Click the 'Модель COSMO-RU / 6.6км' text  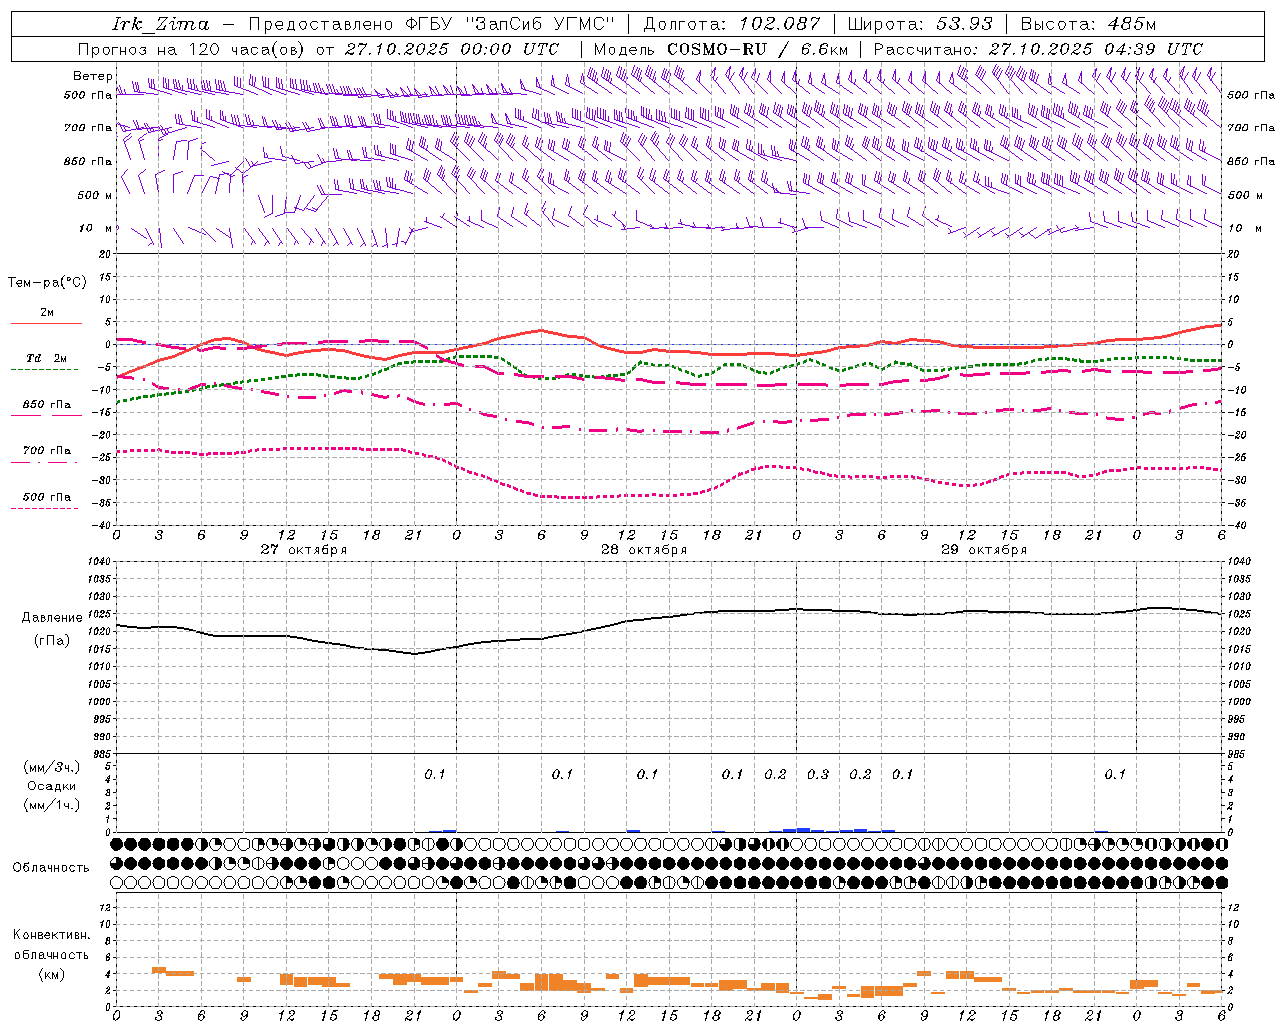[720, 49]
